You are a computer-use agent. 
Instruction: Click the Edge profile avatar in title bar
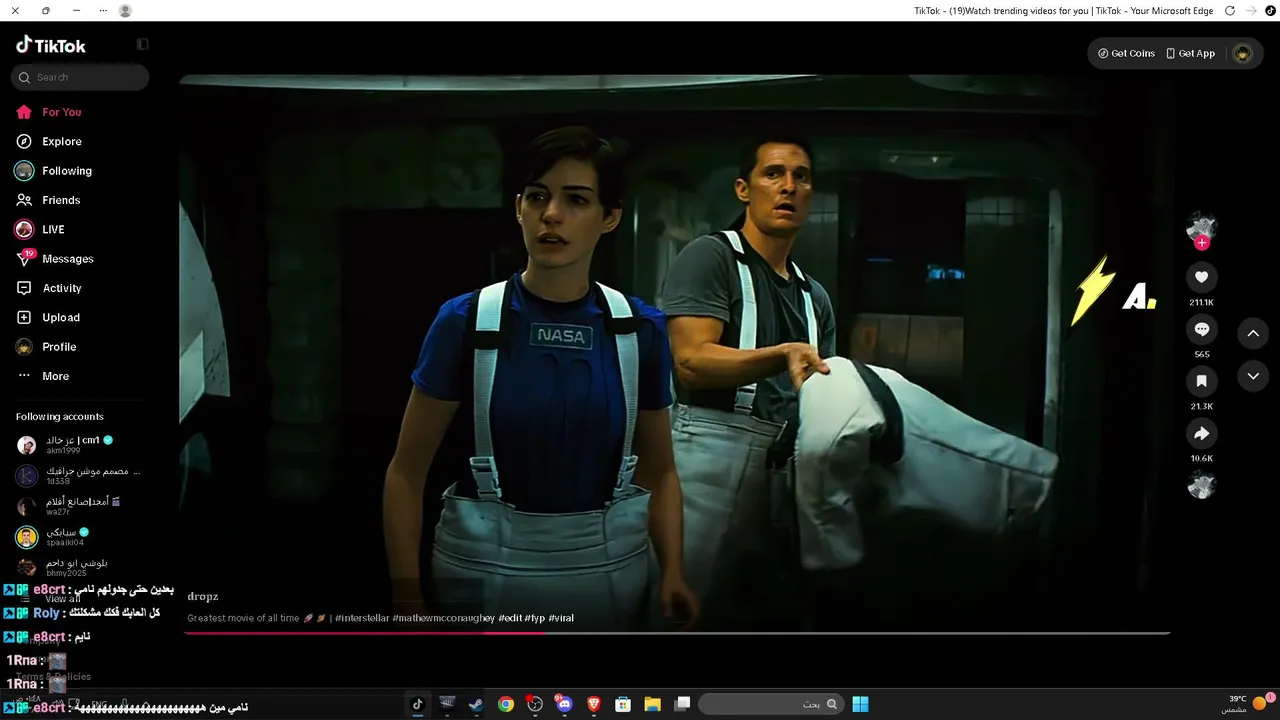(x=125, y=11)
